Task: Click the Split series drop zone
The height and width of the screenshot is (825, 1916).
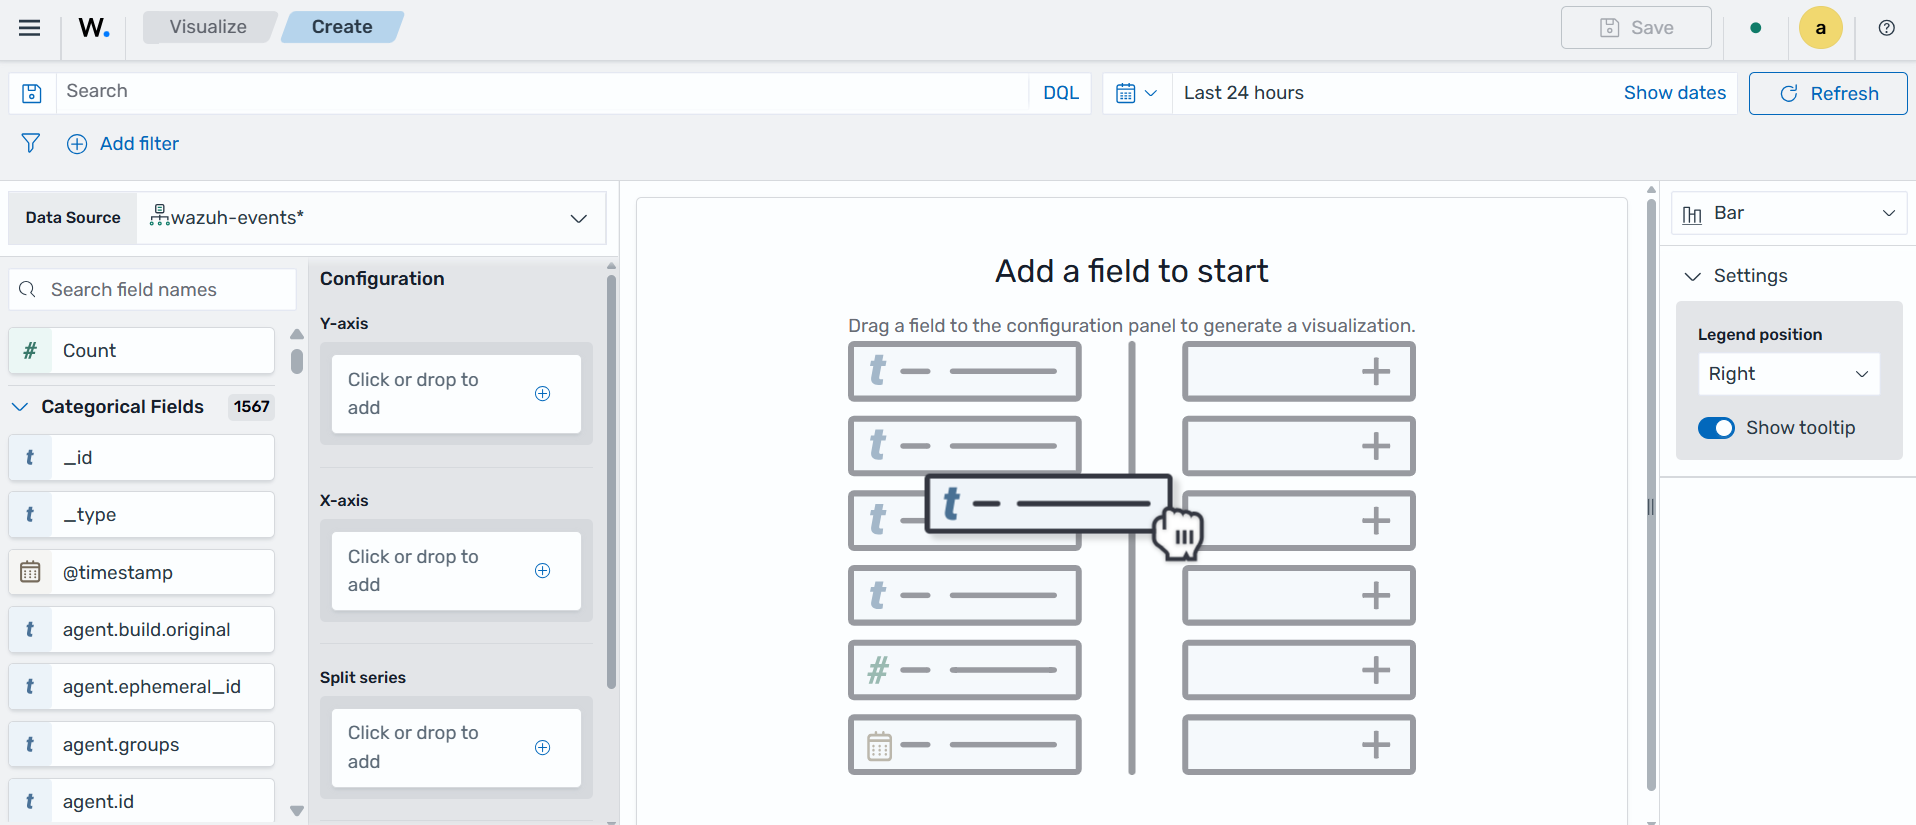Action: [456, 748]
